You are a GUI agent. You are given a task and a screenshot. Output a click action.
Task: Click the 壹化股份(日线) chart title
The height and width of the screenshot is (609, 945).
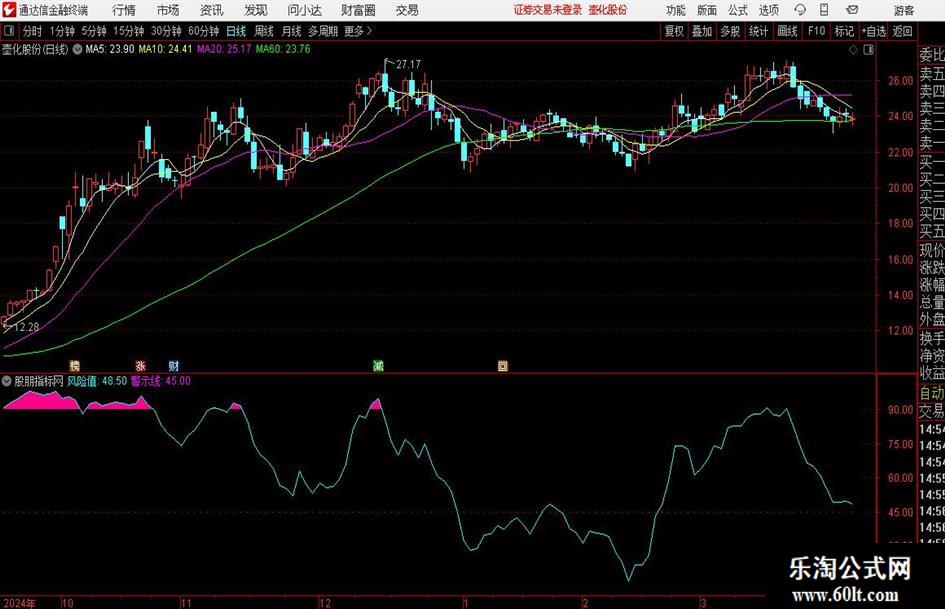35,49
